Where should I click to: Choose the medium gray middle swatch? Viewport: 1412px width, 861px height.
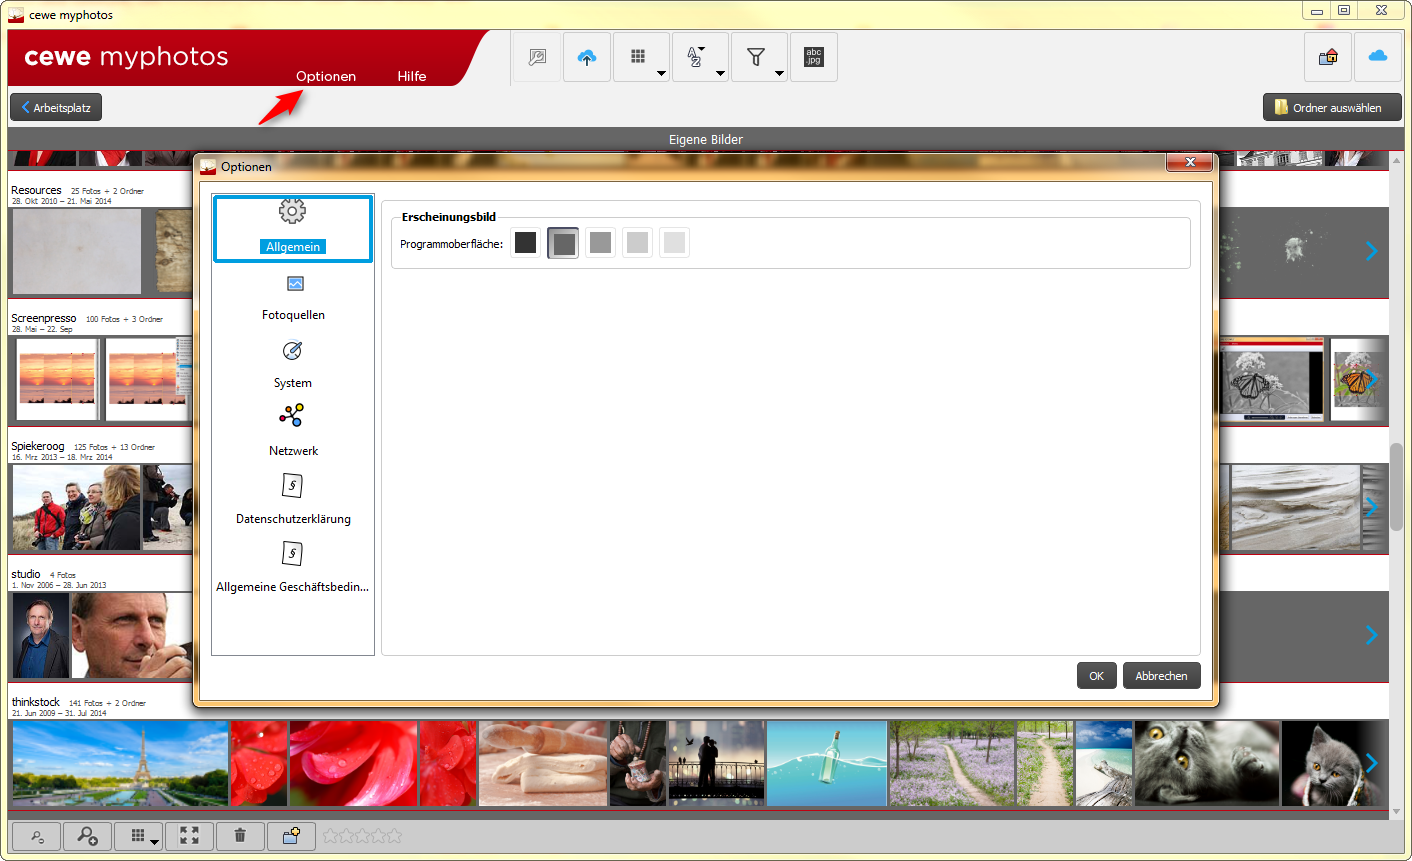[x=600, y=242]
